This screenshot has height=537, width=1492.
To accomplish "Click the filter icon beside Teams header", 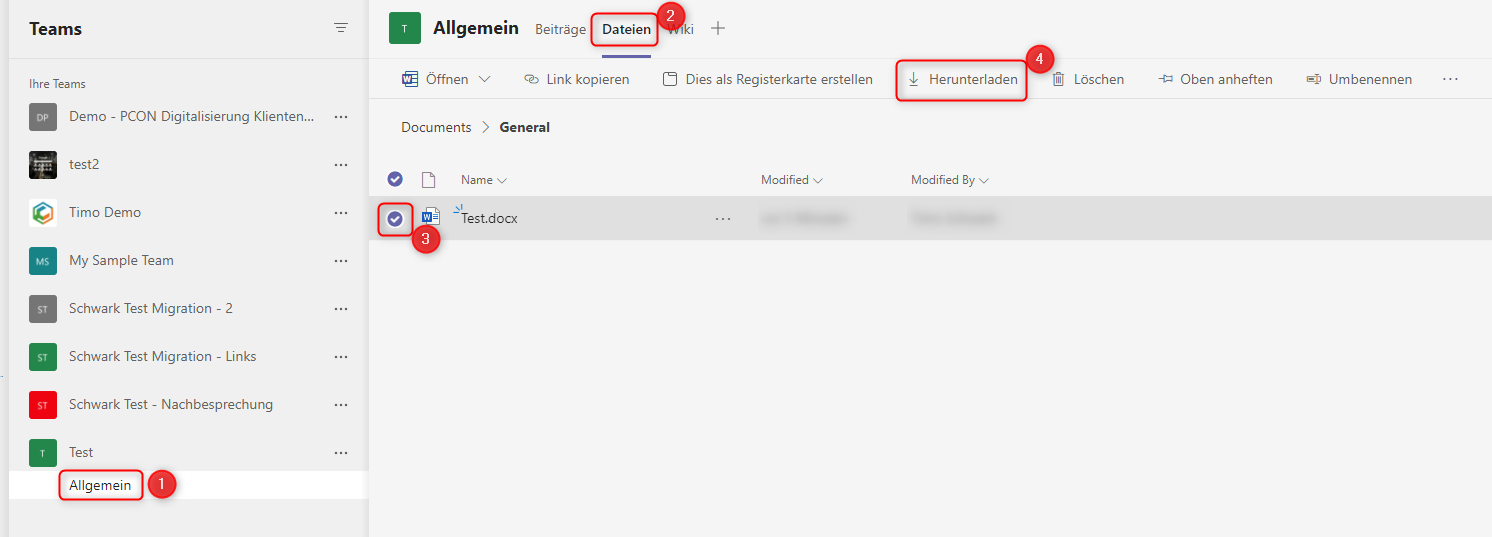I will (x=341, y=28).
